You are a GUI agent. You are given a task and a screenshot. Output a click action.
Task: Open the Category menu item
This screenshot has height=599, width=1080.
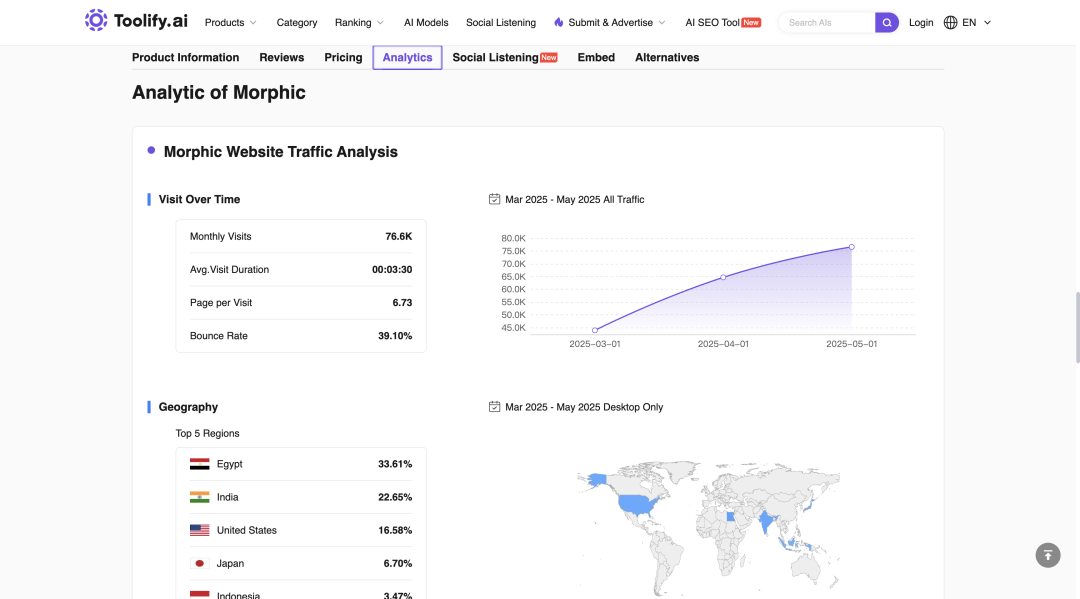coord(297,23)
